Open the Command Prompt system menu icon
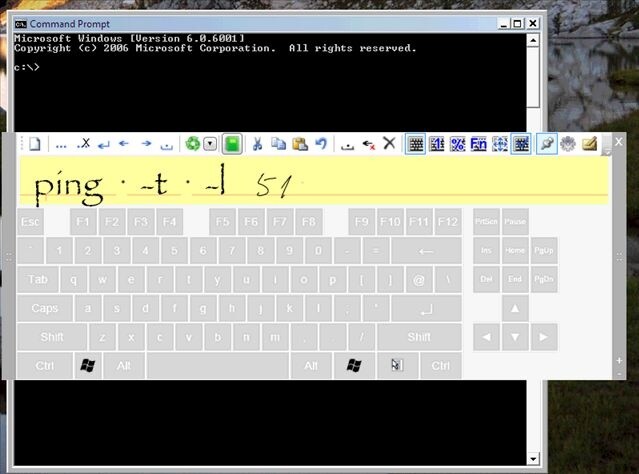The image size is (639, 474). [x=20, y=24]
